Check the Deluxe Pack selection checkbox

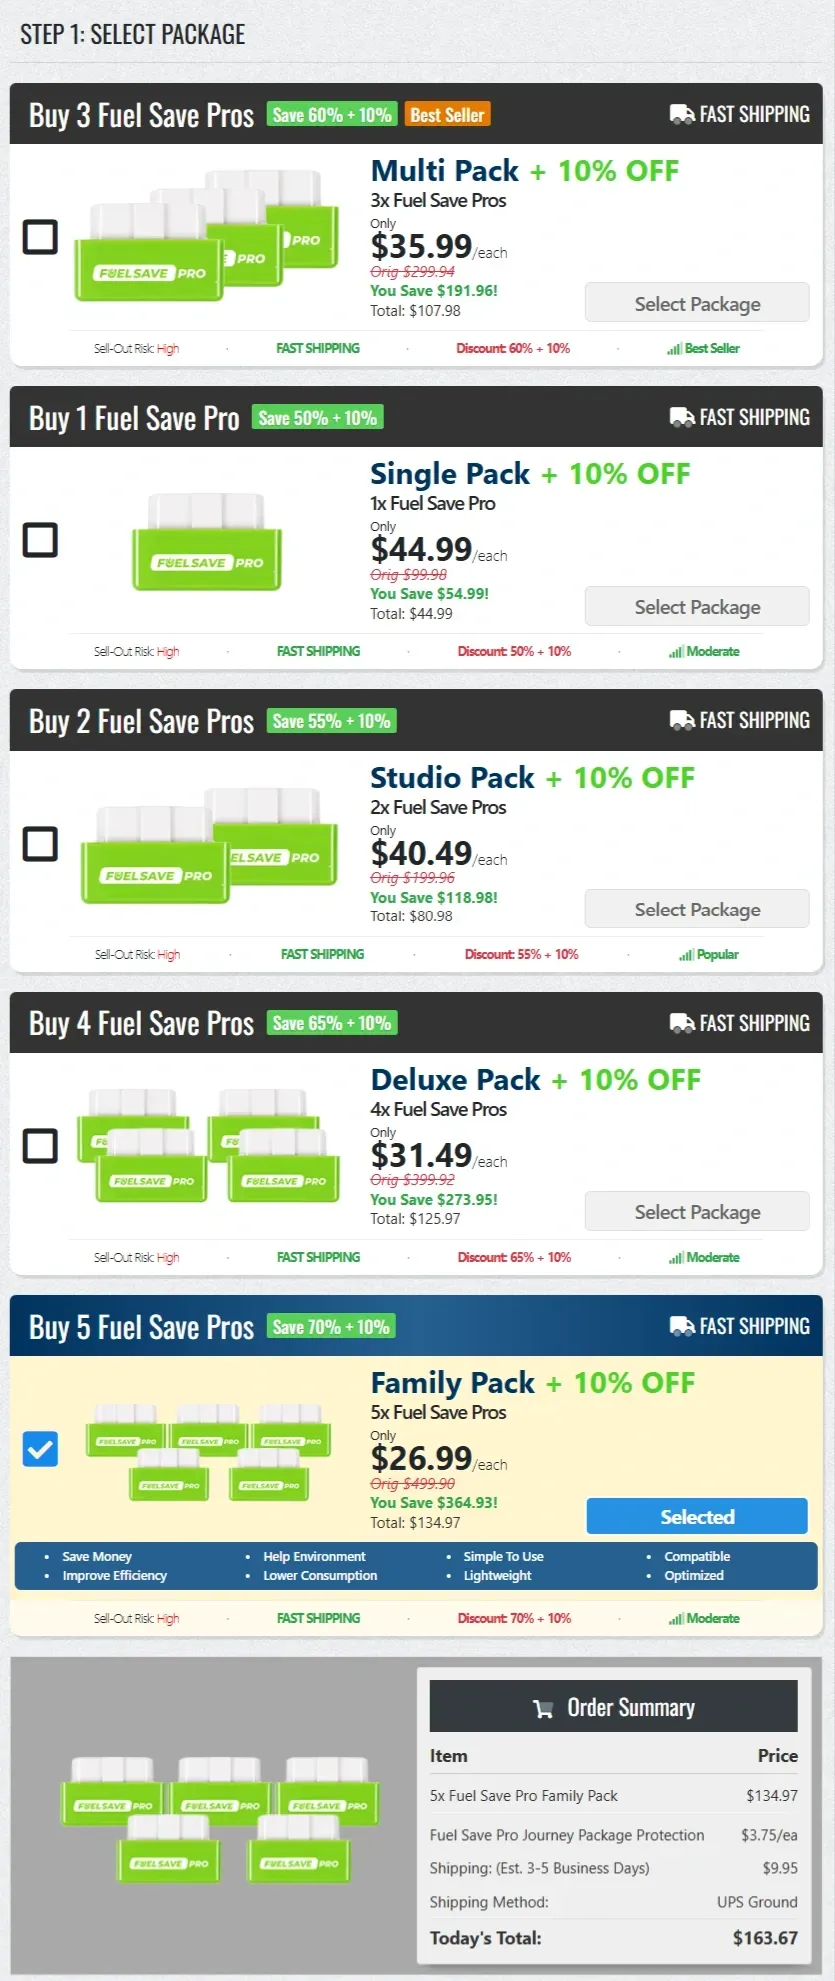point(40,1146)
